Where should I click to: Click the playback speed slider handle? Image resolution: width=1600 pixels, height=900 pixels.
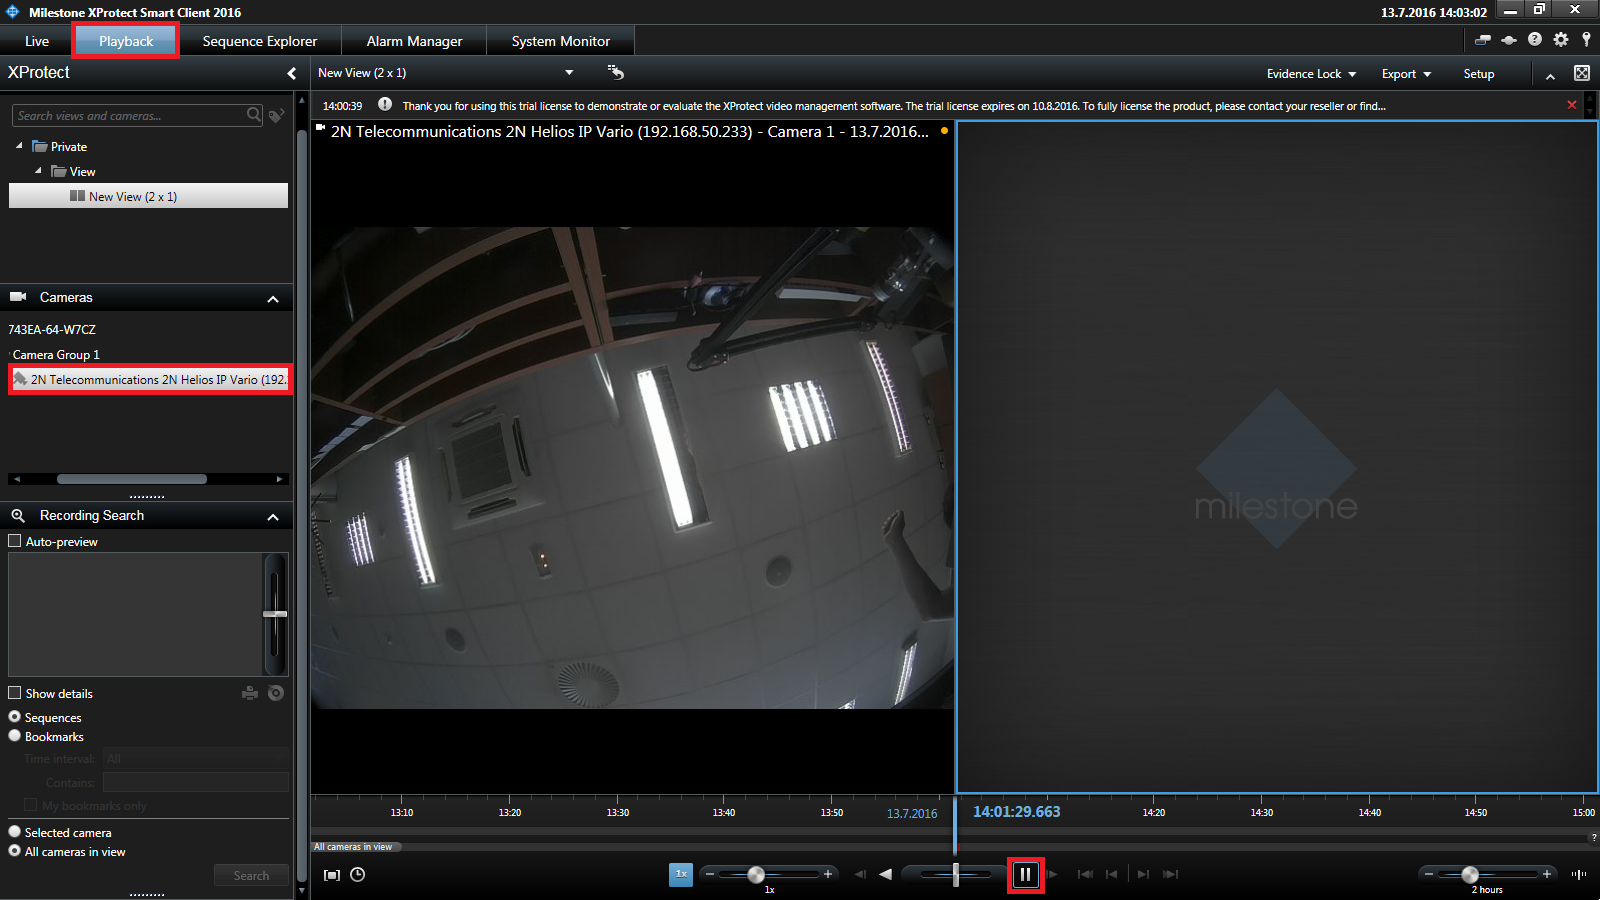[x=756, y=875]
